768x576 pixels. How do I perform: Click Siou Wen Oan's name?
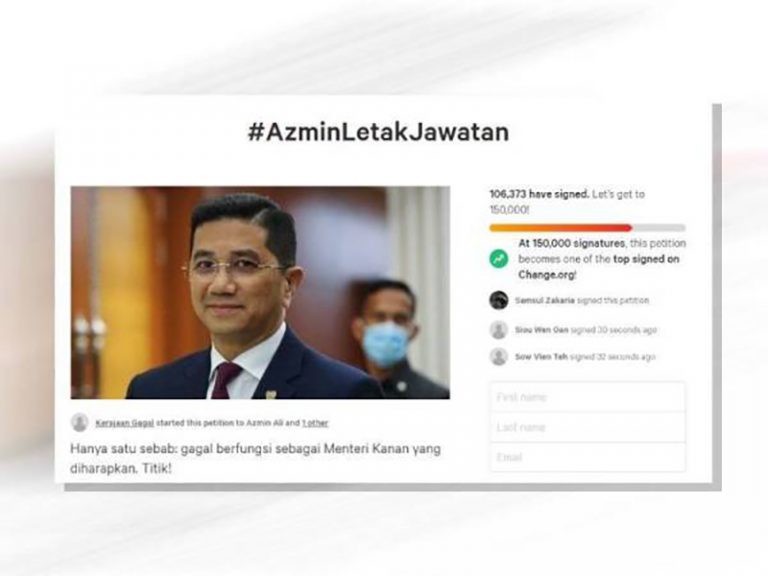[542, 330]
